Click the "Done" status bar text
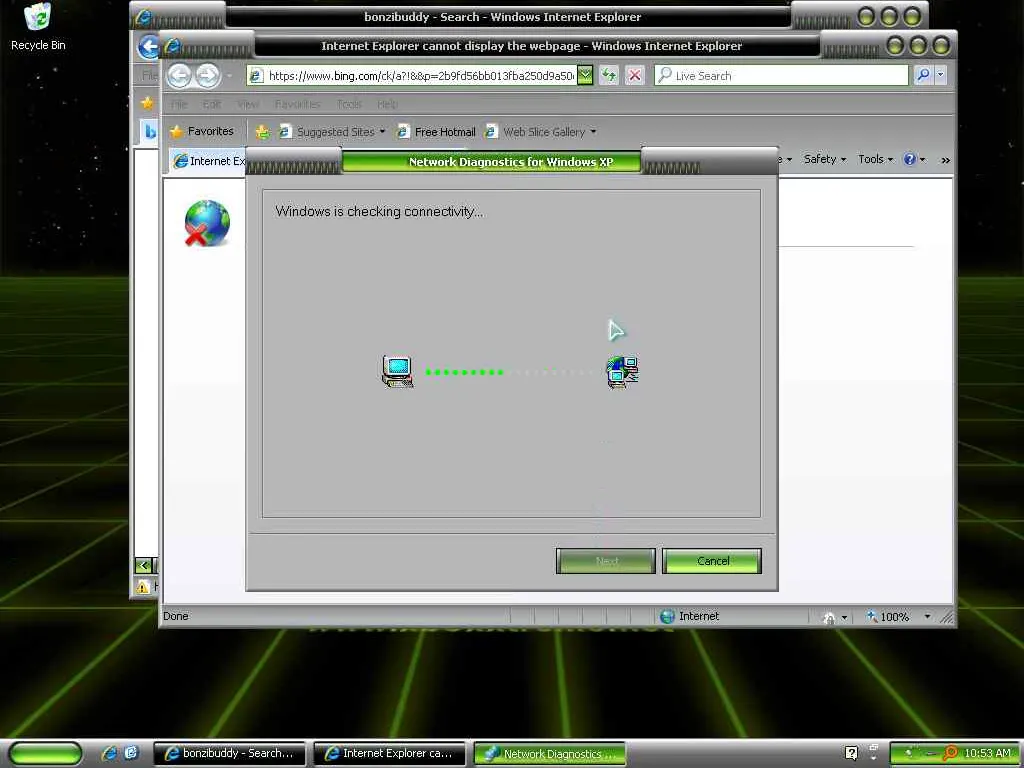This screenshot has width=1024, height=768. pyautogui.click(x=176, y=616)
